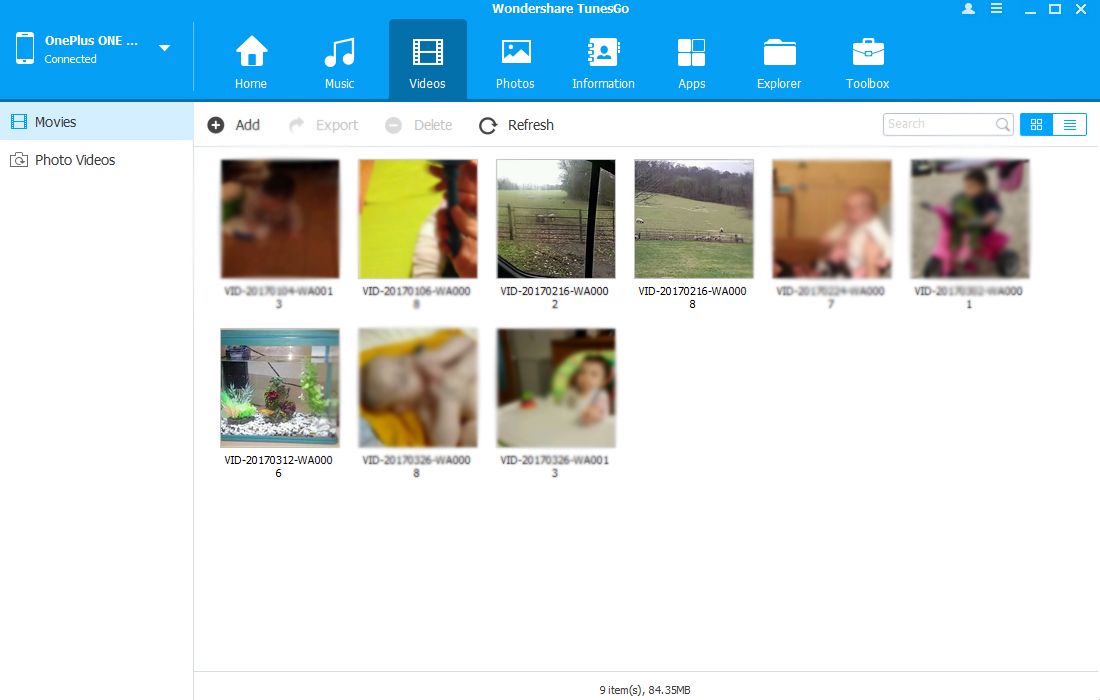
Task: Select video VID-20170216-WA0008 thumbnail
Action: [x=693, y=219]
